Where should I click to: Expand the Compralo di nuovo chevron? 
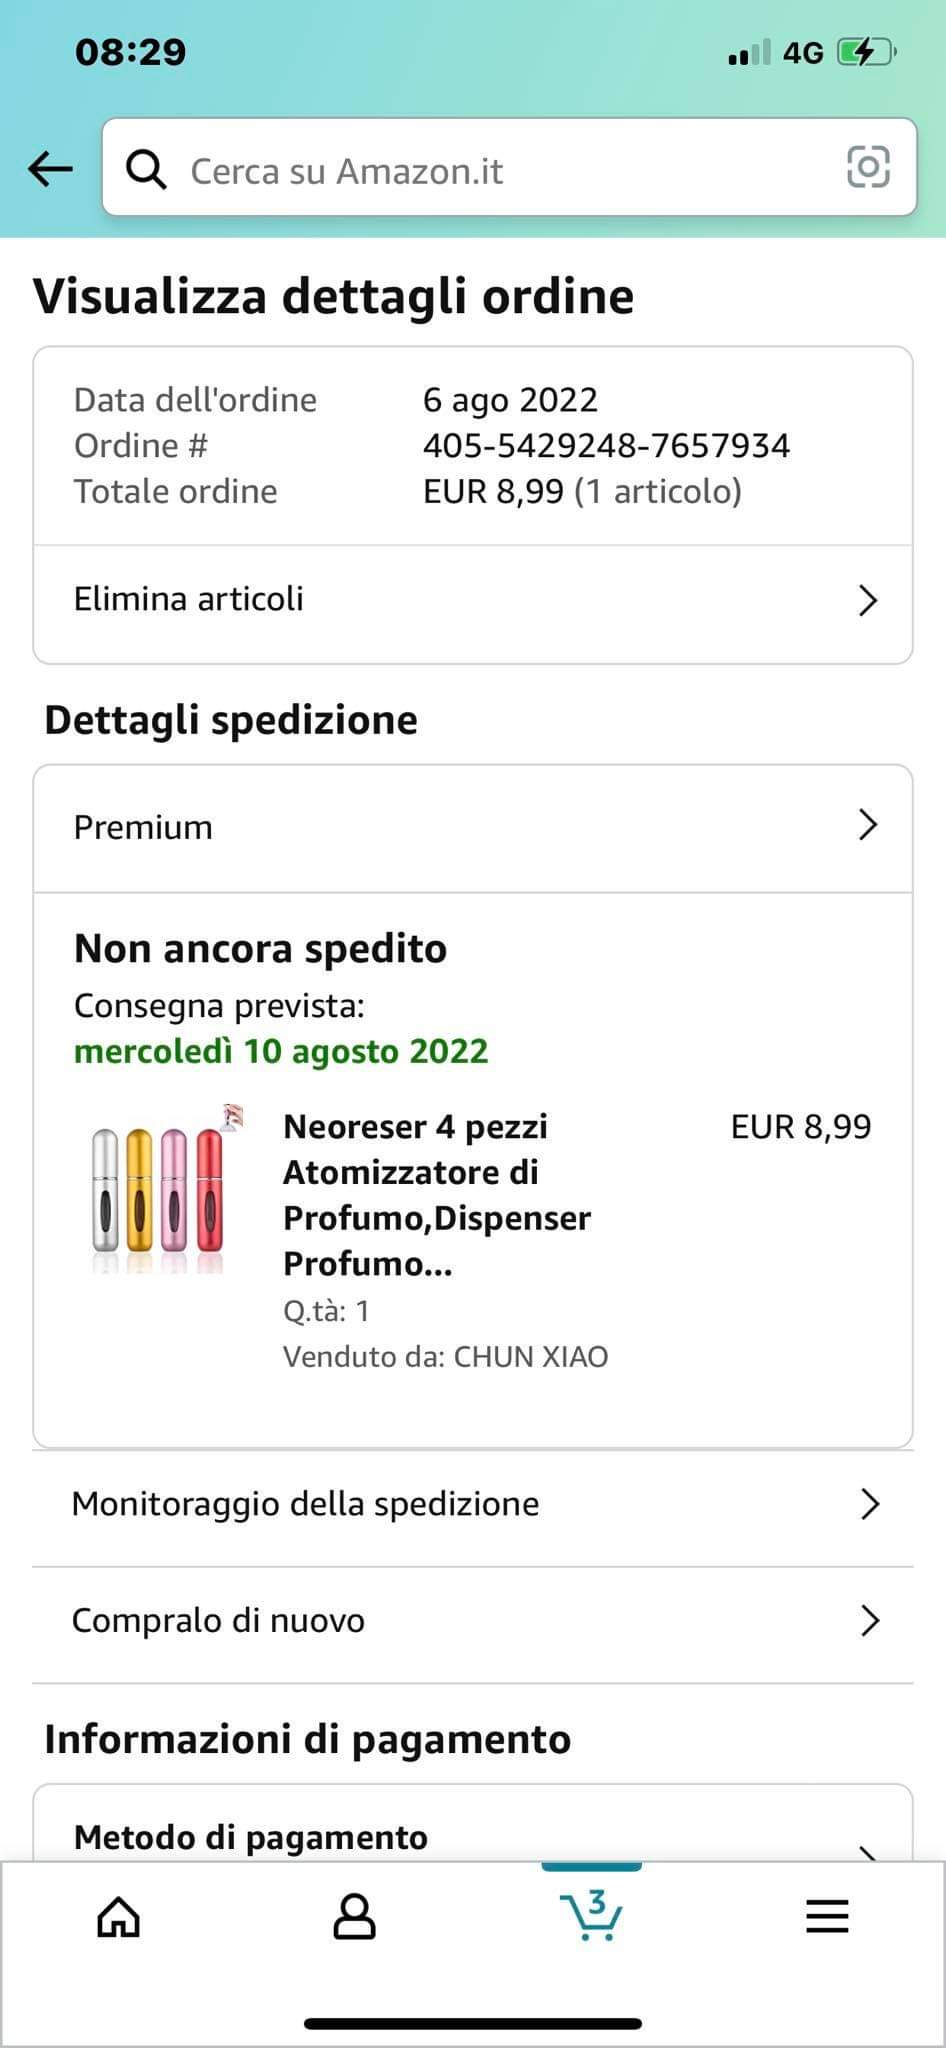(x=869, y=1620)
